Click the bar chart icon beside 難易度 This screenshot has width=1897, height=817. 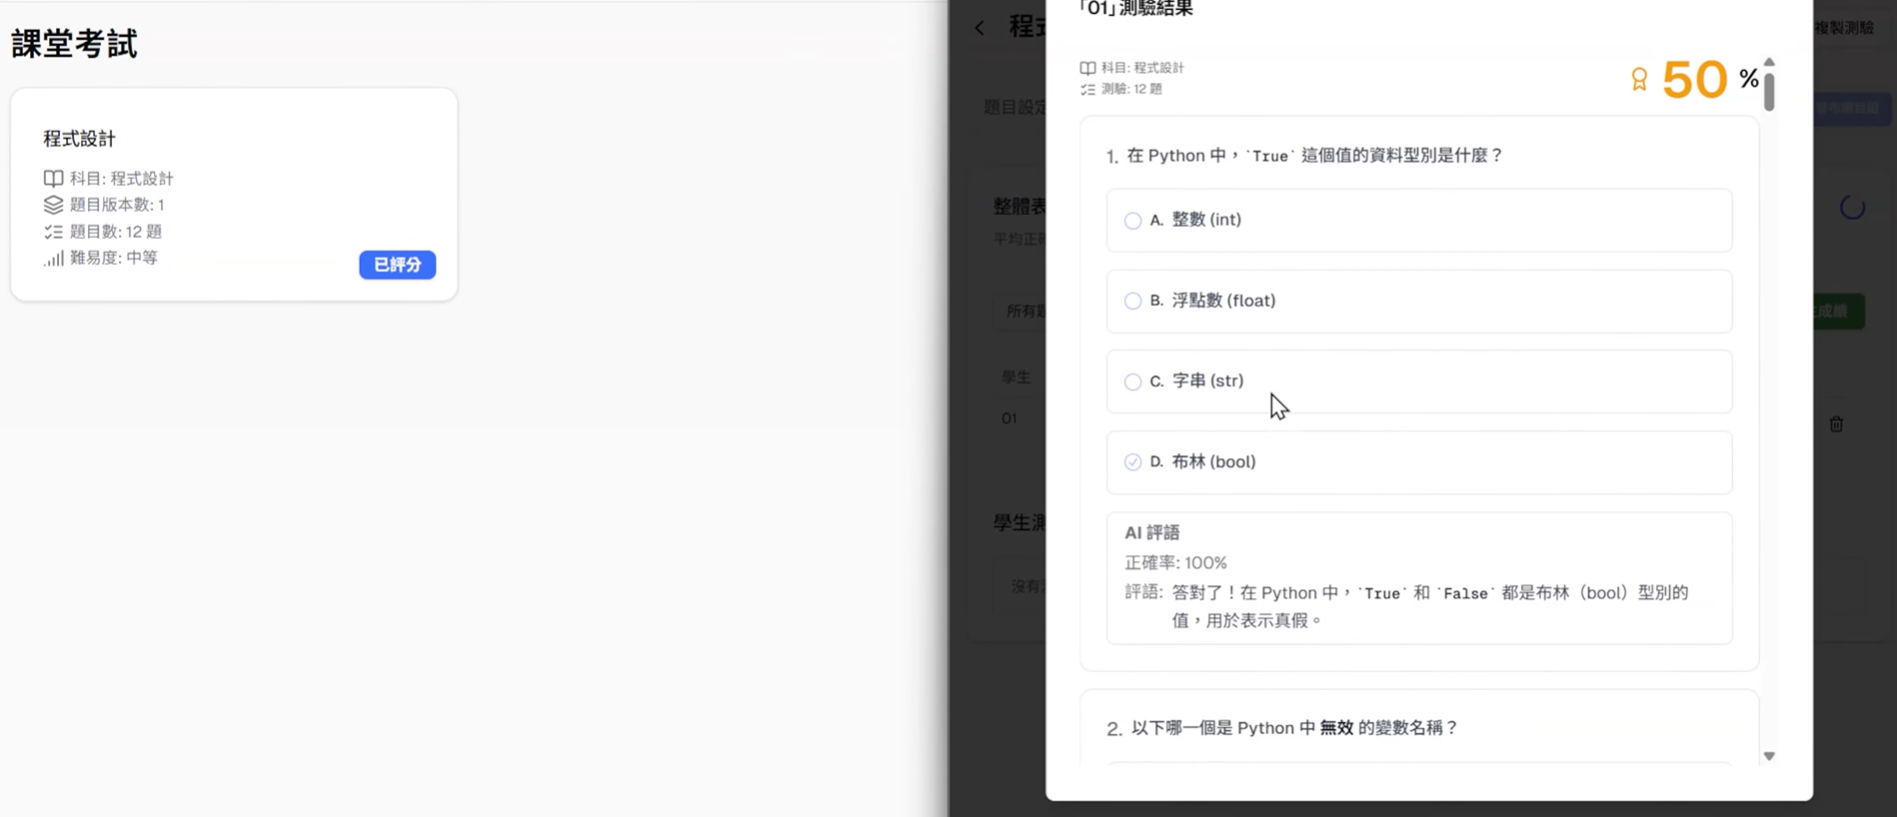point(53,258)
